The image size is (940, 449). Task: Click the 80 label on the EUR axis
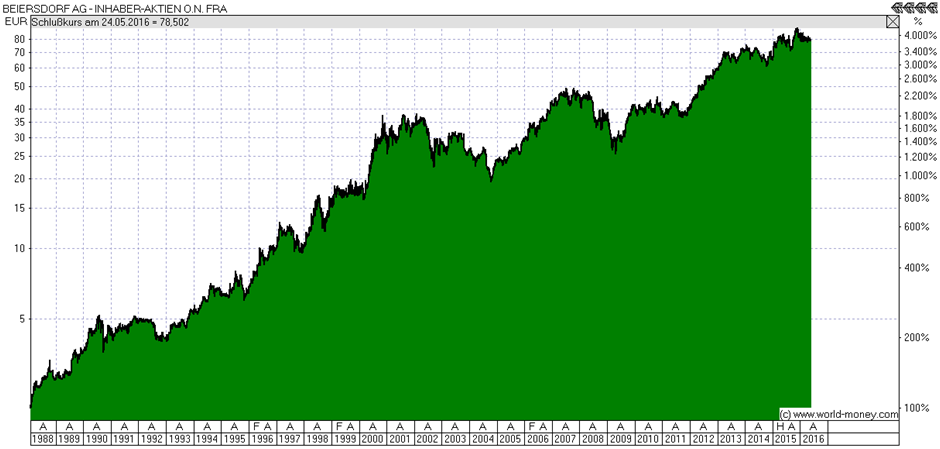click(18, 39)
